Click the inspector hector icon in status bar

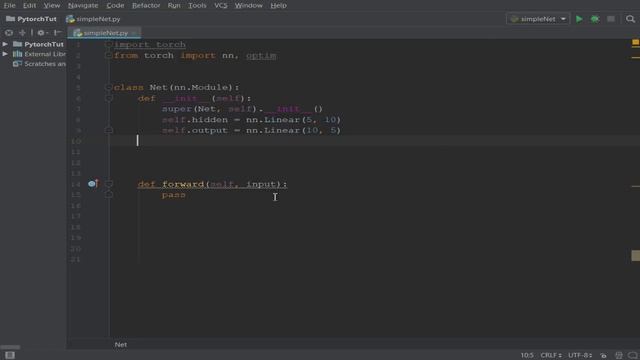[x=619, y=356]
